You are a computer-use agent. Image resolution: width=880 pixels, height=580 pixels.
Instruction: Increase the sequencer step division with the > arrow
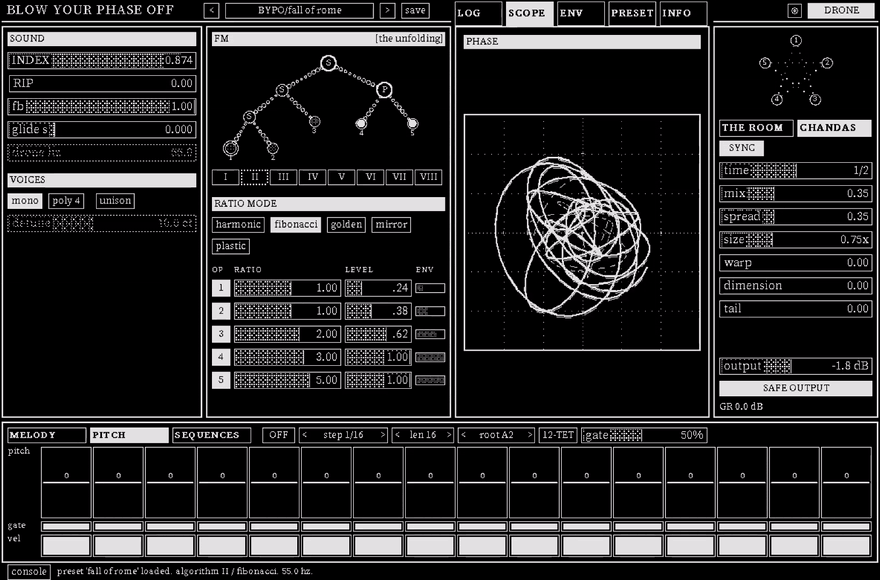(383, 435)
